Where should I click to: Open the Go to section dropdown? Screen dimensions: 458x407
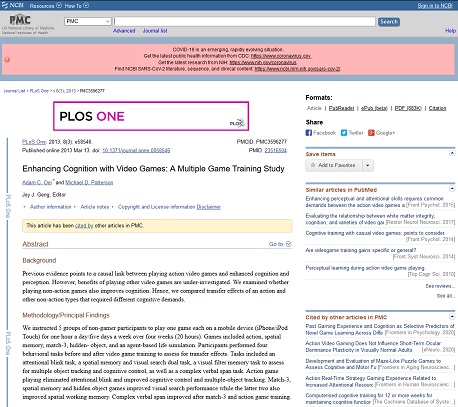tap(280, 244)
